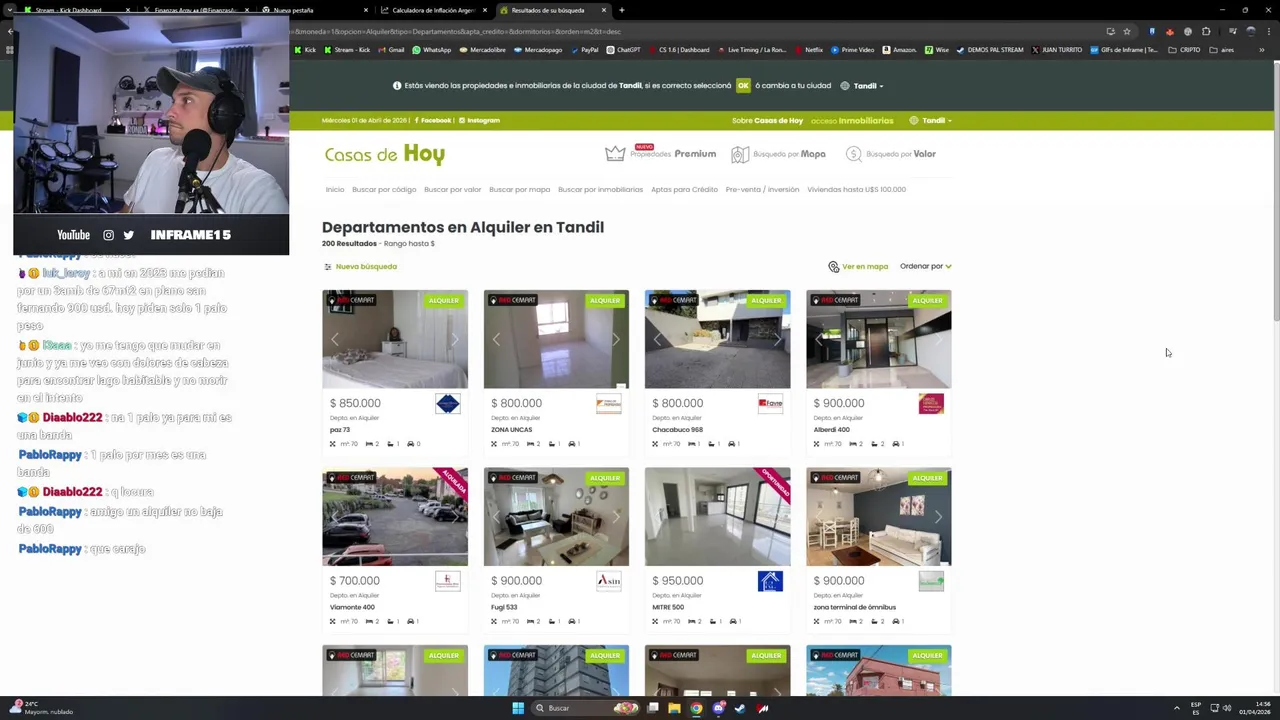Open the Facebook link in green bar
The width and height of the screenshot is (1280, 720).
tap(431, 120)
